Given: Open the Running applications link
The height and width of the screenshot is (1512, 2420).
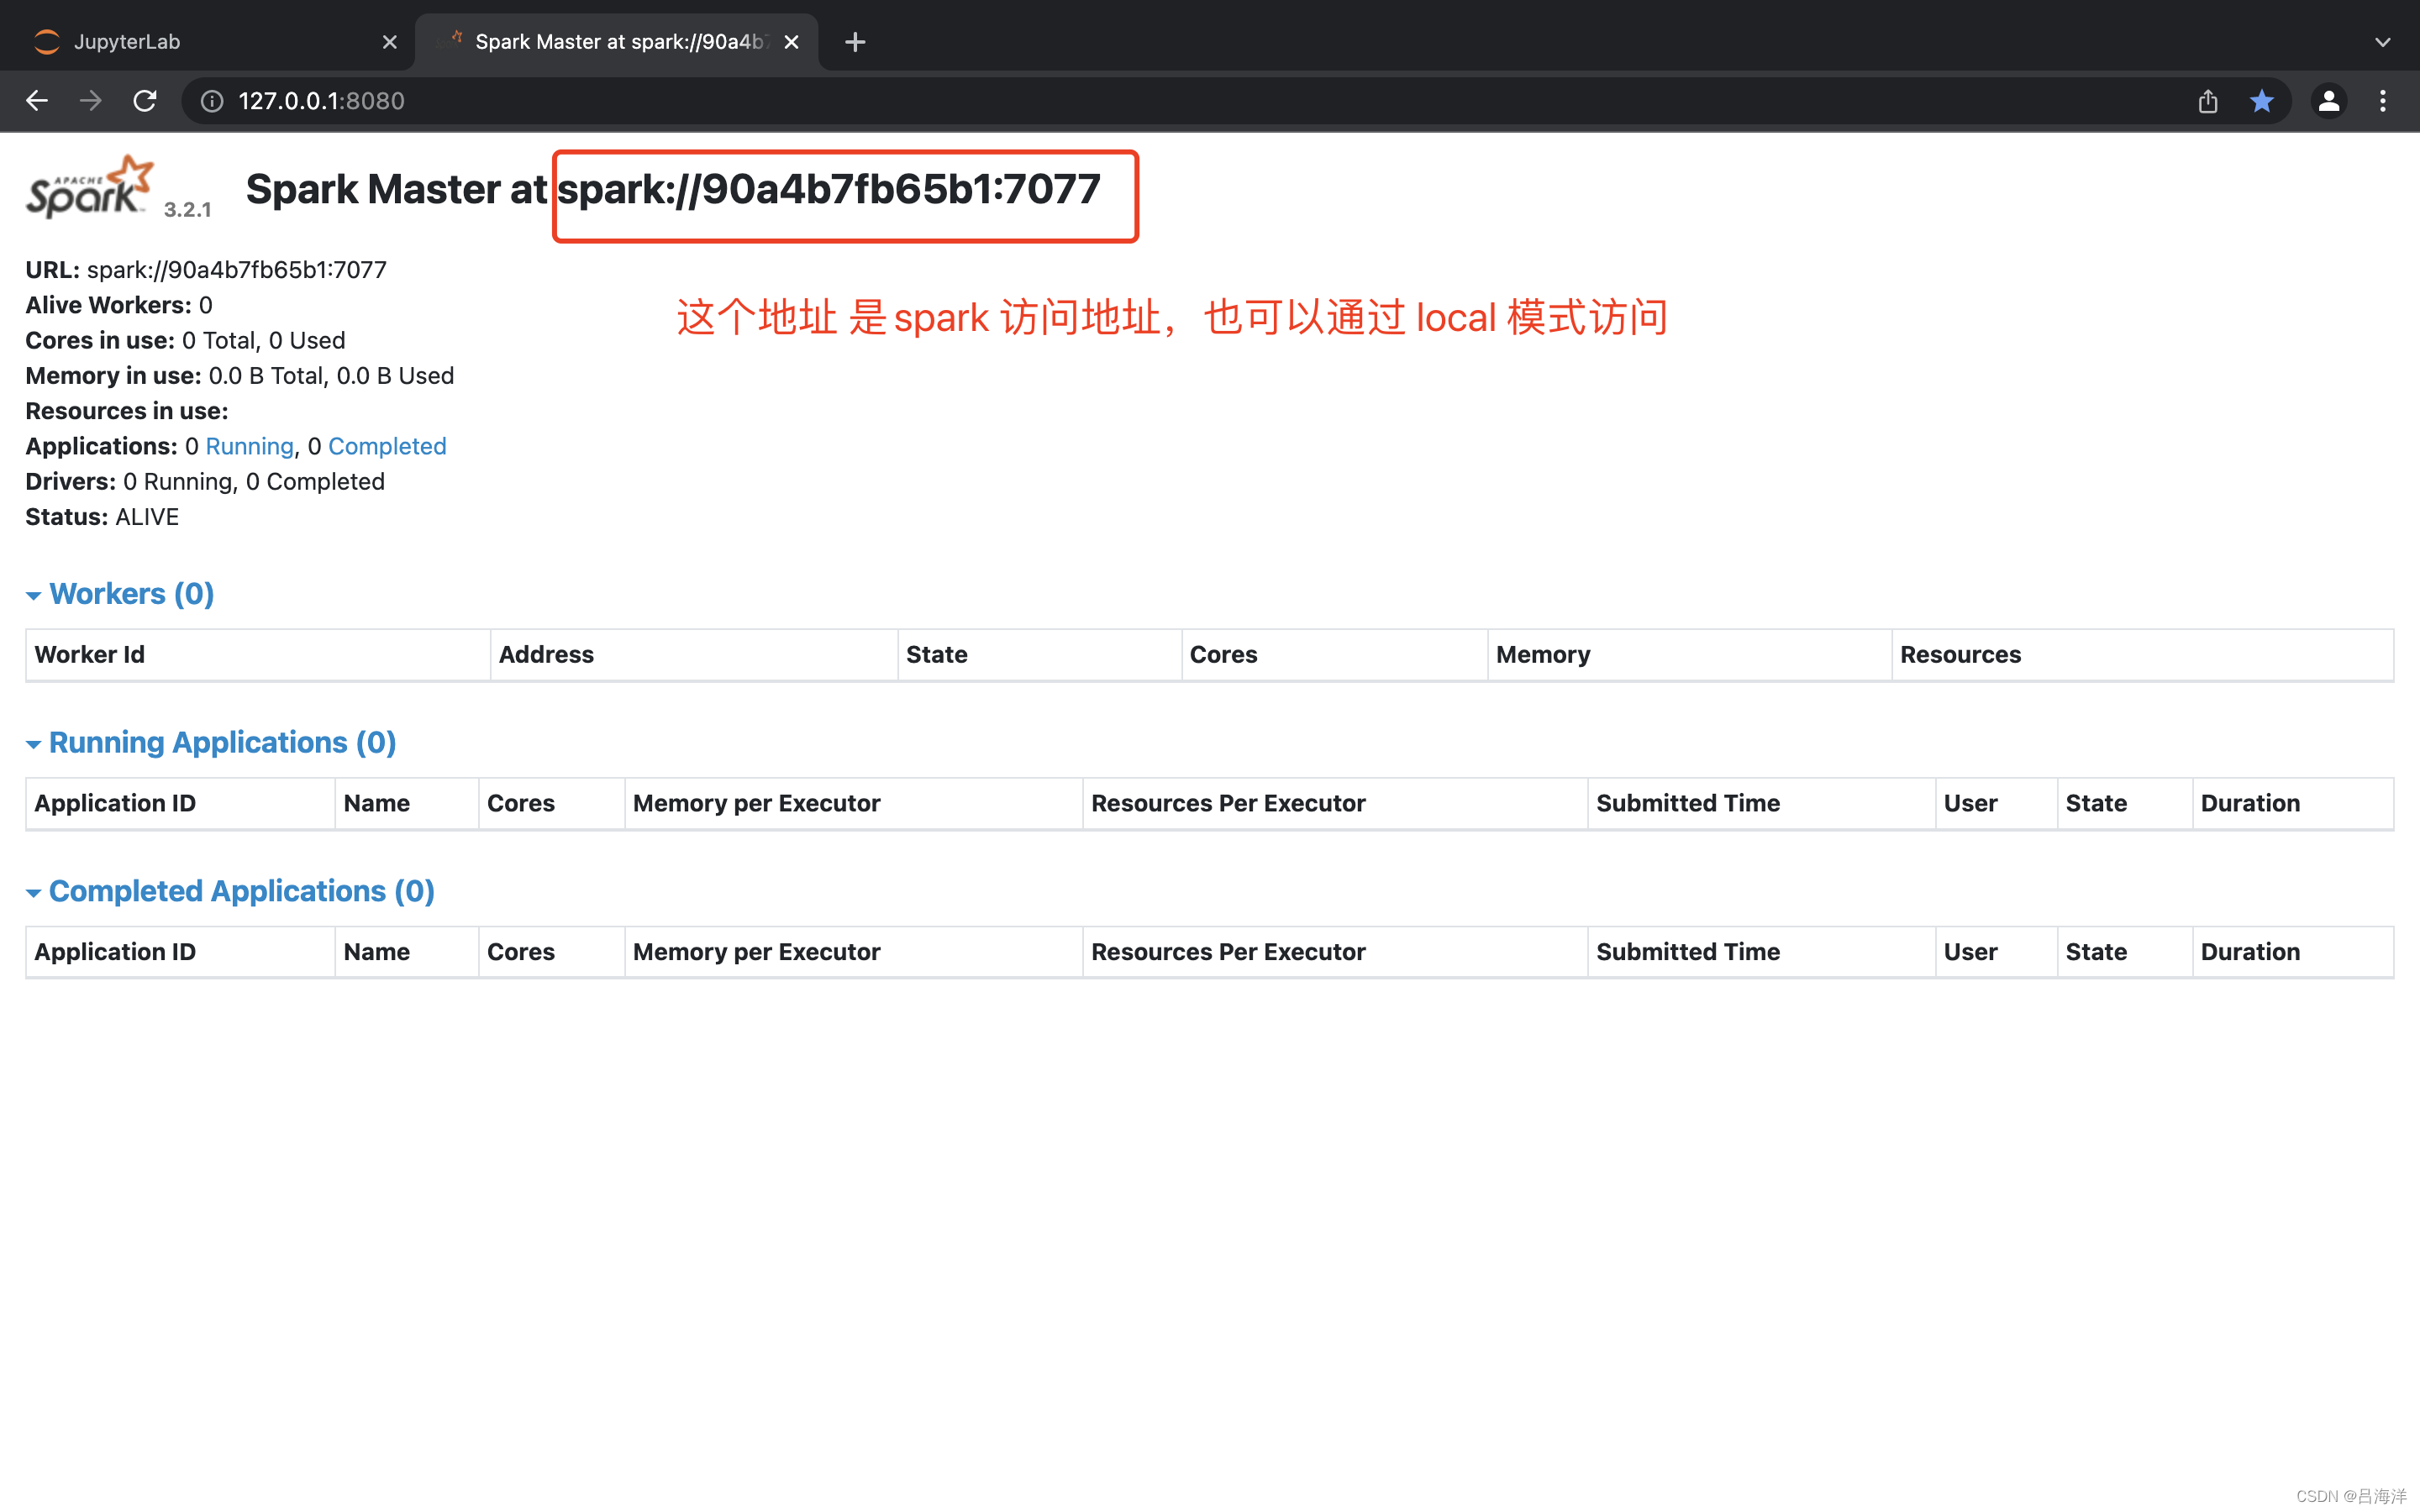Looking at the screenshot, I should 249,446.
